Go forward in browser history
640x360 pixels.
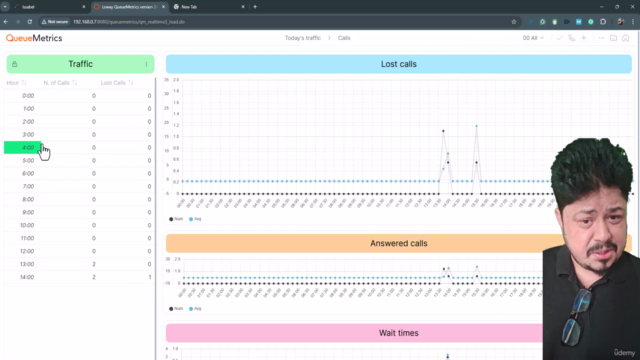(18, 22)
